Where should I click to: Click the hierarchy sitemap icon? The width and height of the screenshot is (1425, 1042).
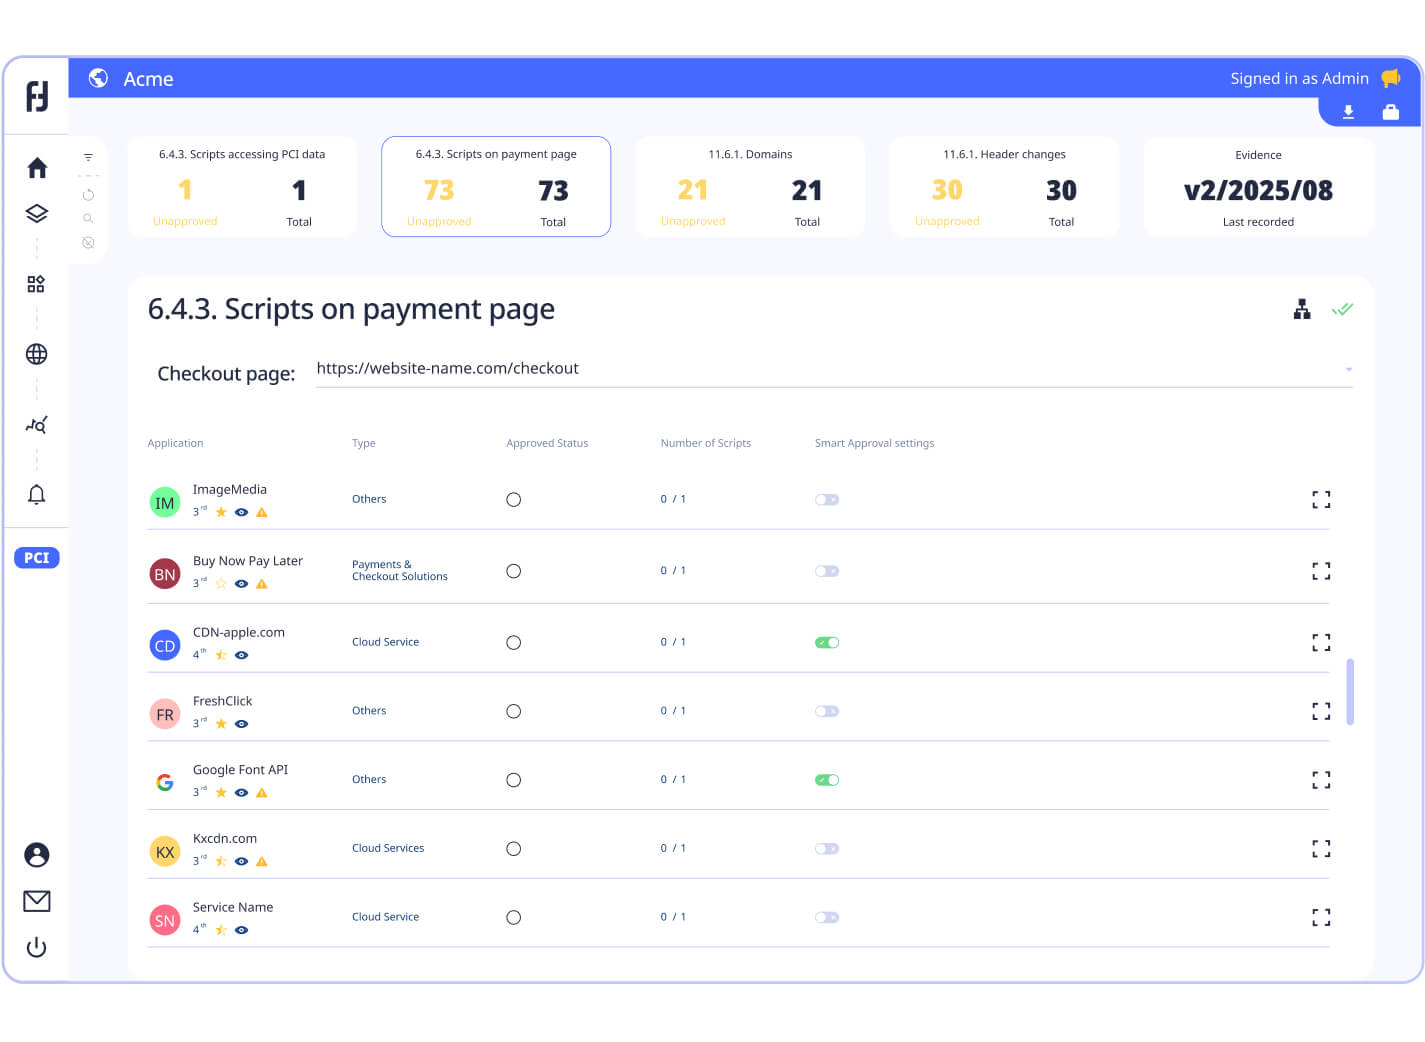1302,309
